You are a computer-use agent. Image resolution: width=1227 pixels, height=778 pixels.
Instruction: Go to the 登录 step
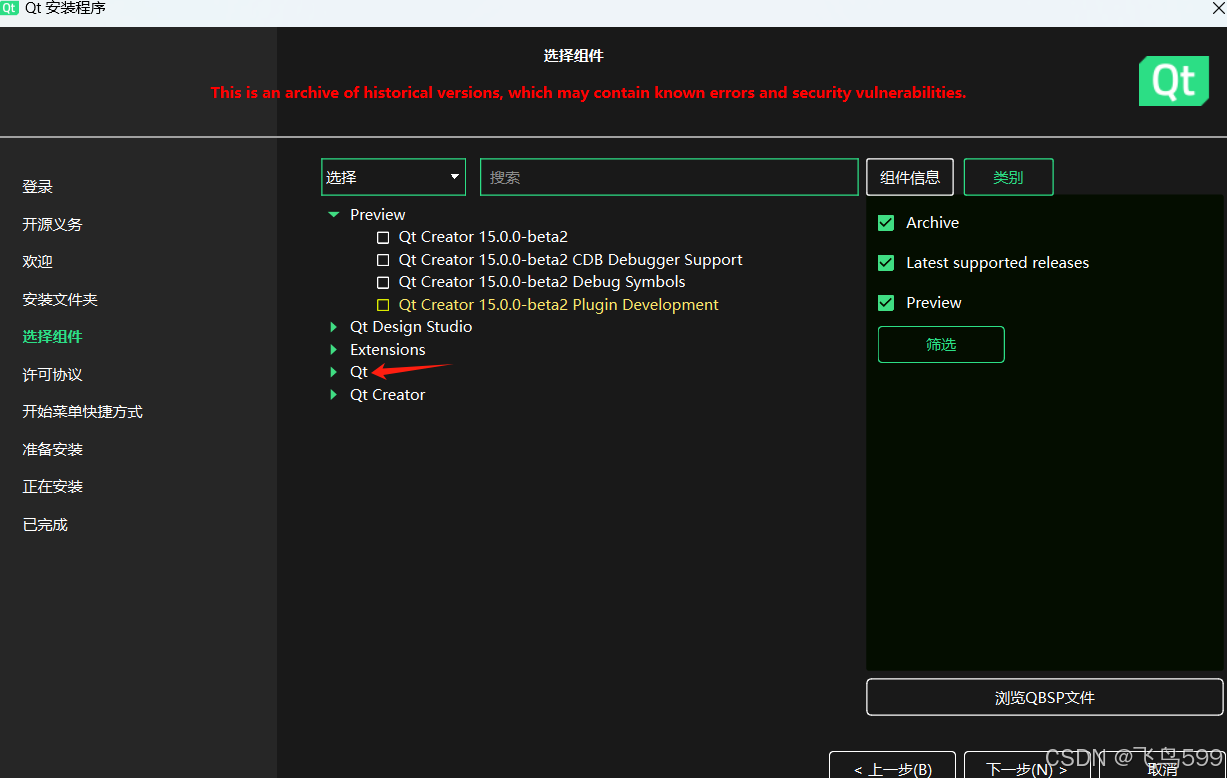click(38, 187)
